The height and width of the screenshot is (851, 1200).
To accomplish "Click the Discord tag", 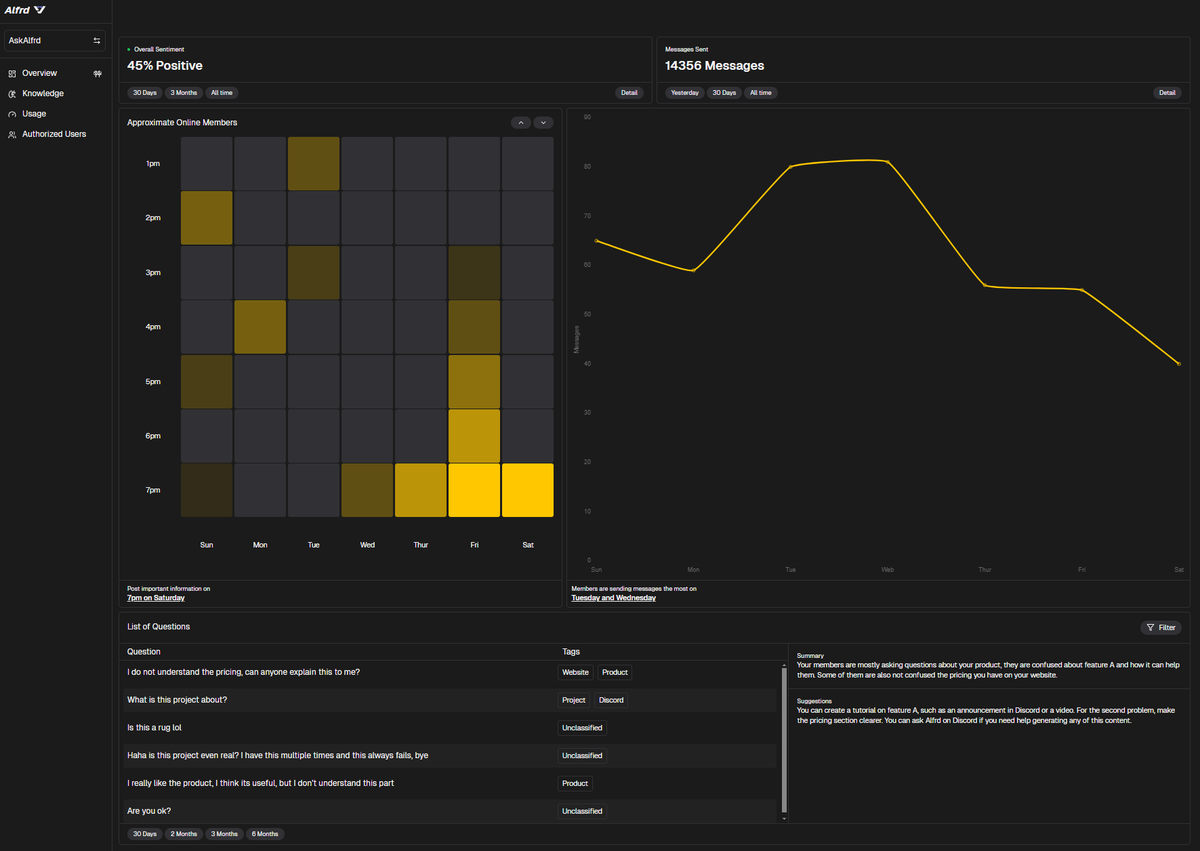I will pos(611,700).
